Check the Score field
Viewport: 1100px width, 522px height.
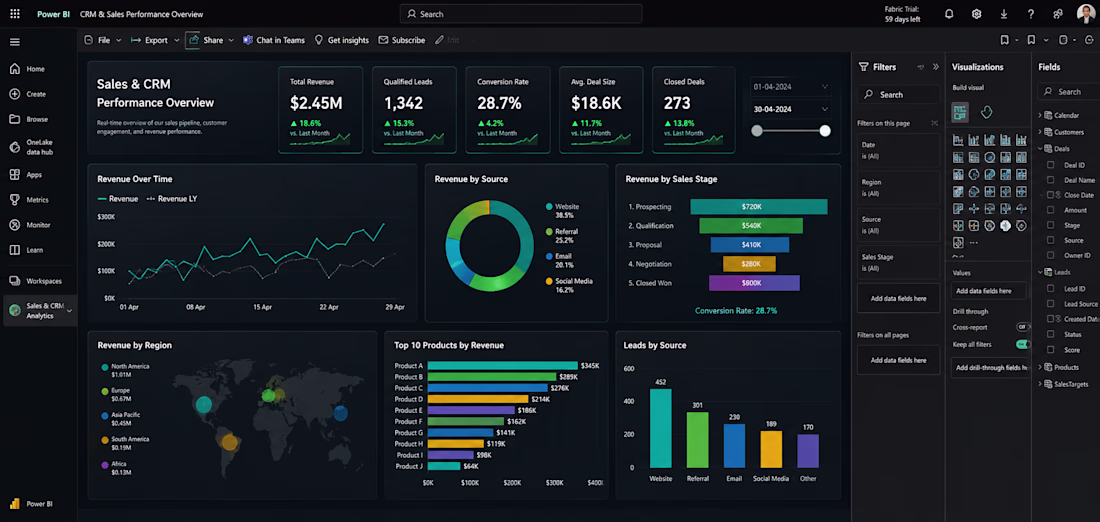point(1050,349)
